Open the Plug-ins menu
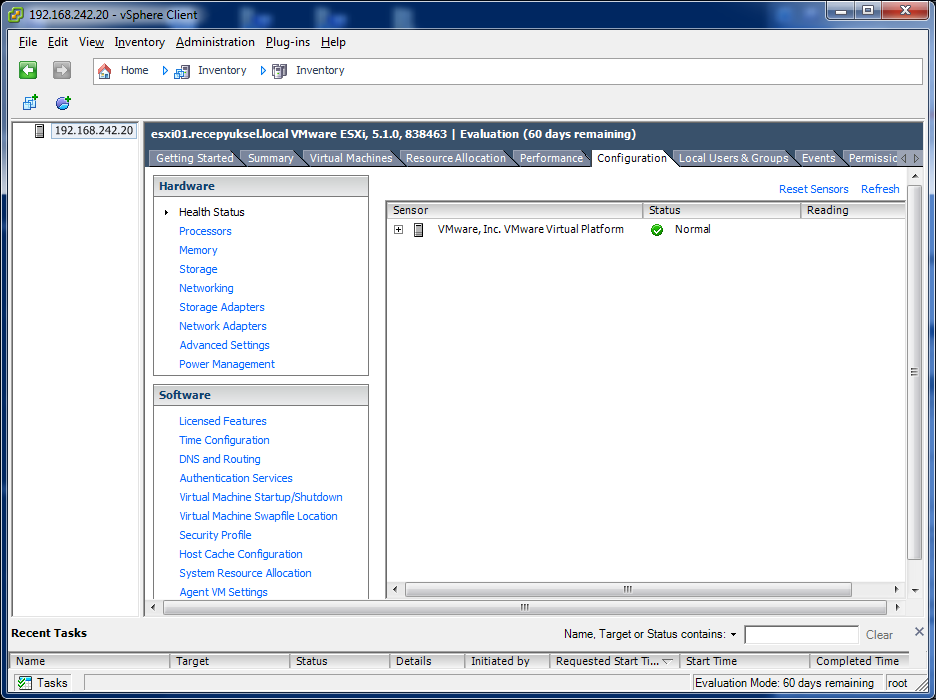The width and height of the screenshot is (936, 700). tap(288, 42)
